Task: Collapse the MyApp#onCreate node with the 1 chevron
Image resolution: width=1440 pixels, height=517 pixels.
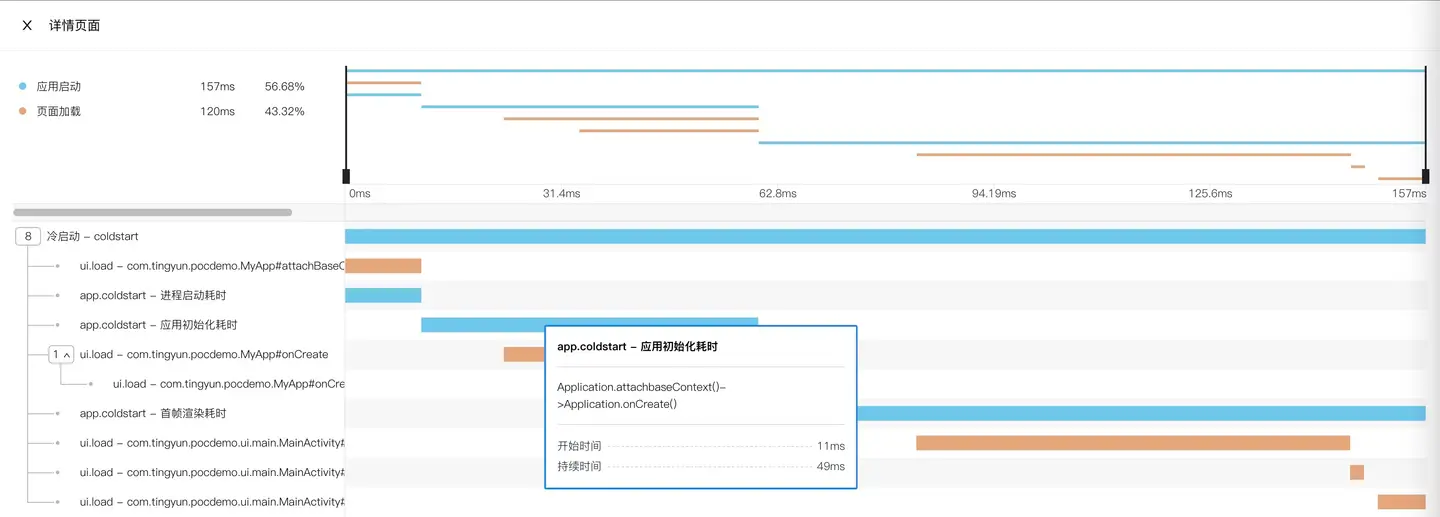Action: click(61, 355)
